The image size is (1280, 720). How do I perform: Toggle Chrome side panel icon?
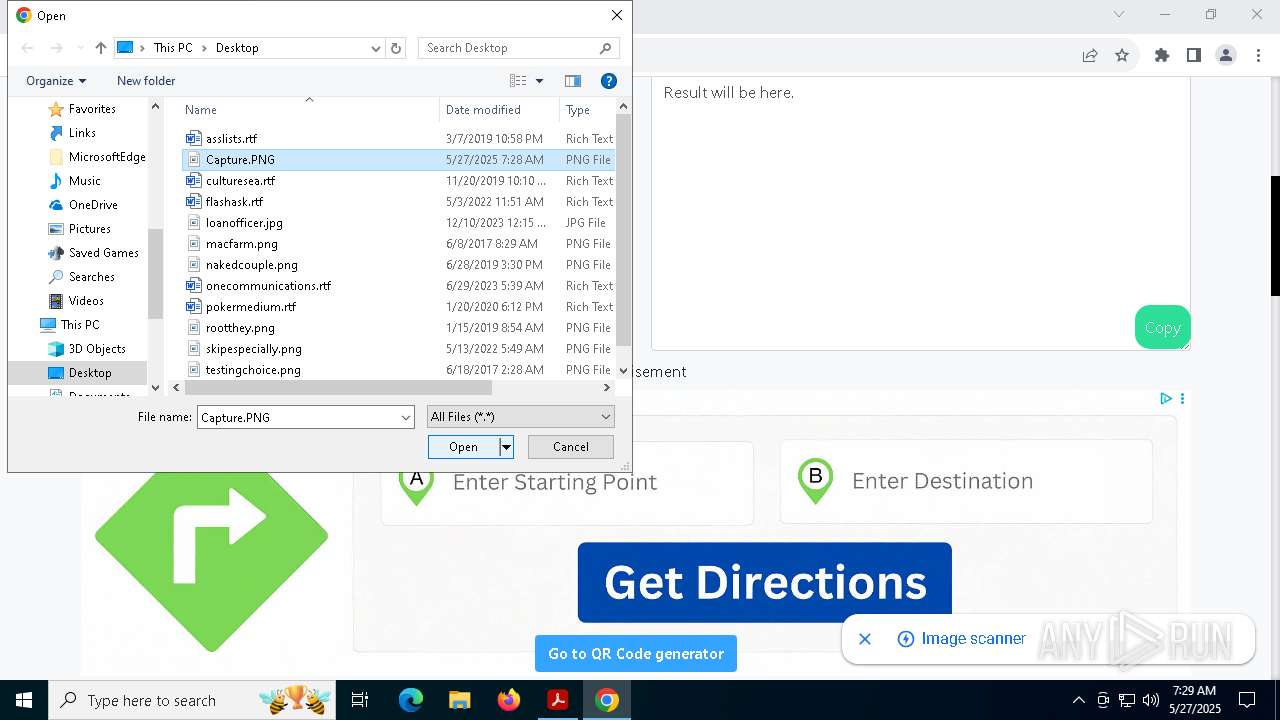coord(1193,56)
